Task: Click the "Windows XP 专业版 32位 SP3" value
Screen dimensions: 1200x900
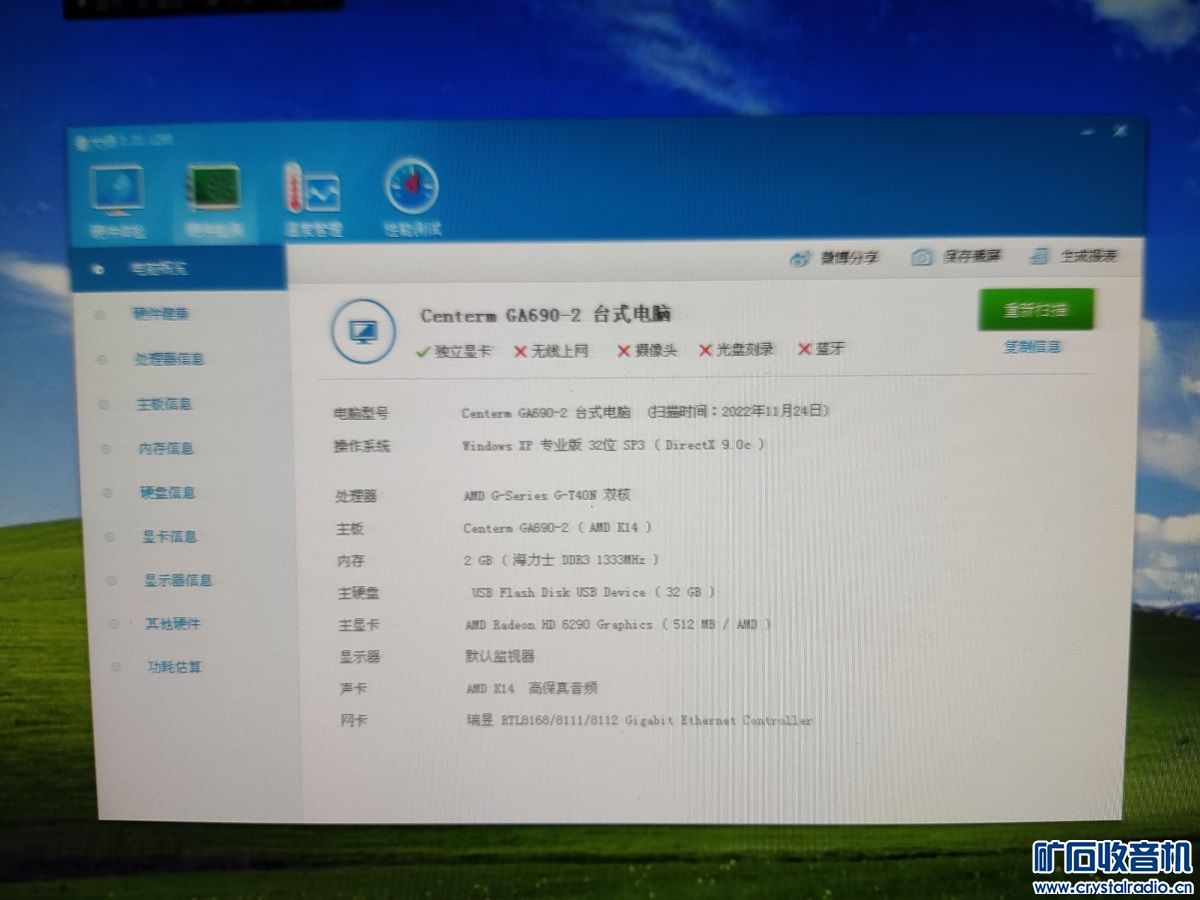Action: [553, 444]
